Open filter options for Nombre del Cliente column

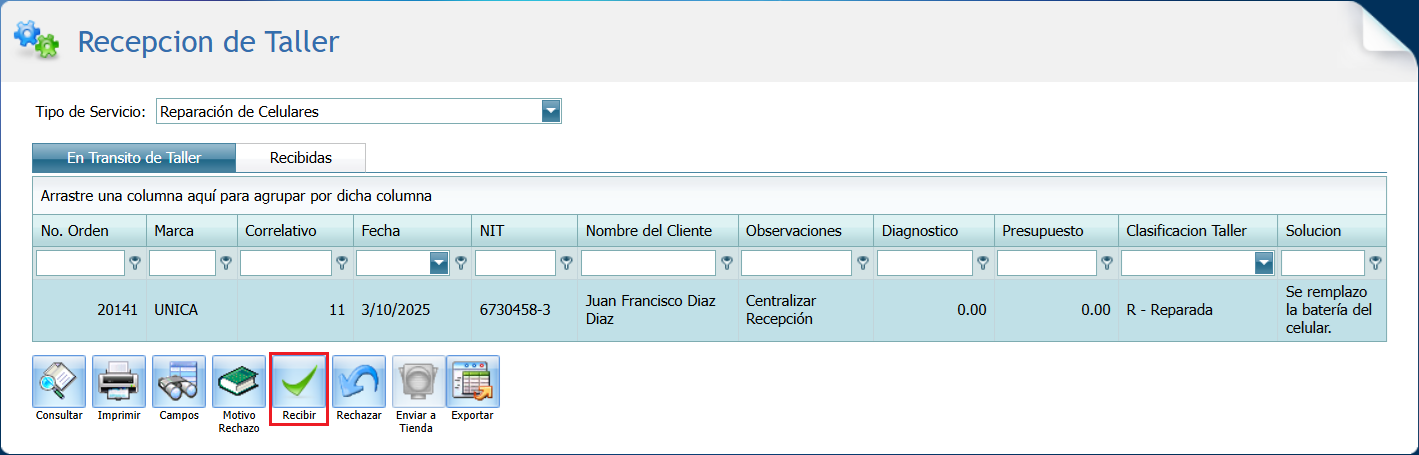pos(727,263)
